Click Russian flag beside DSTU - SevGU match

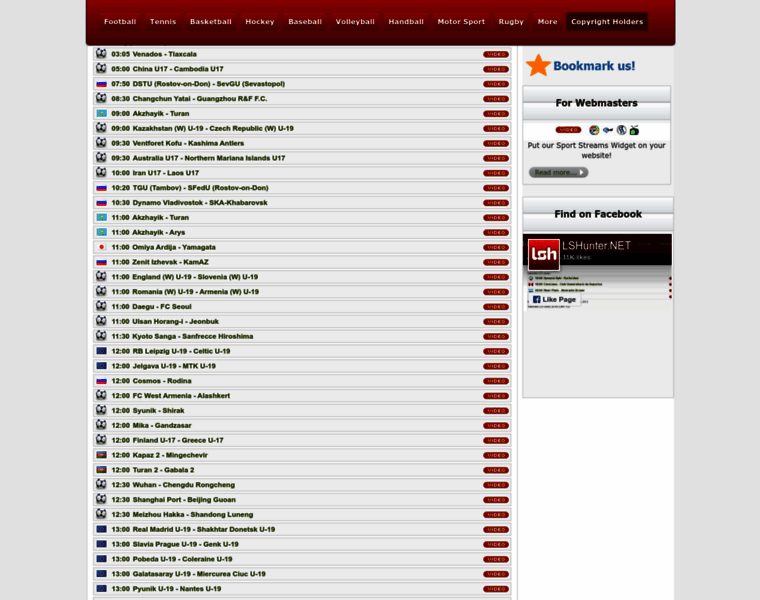tap(101, 84)
